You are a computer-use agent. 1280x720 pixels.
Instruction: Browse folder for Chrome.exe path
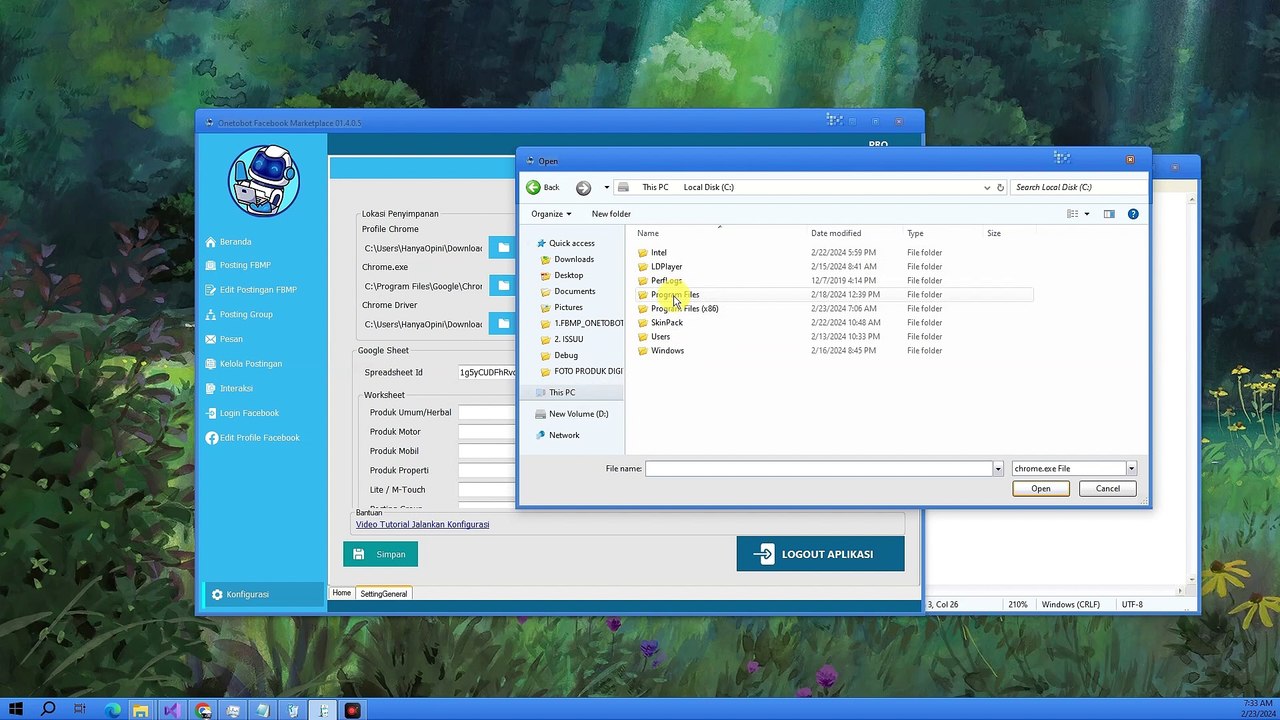(x=503, y=286)
